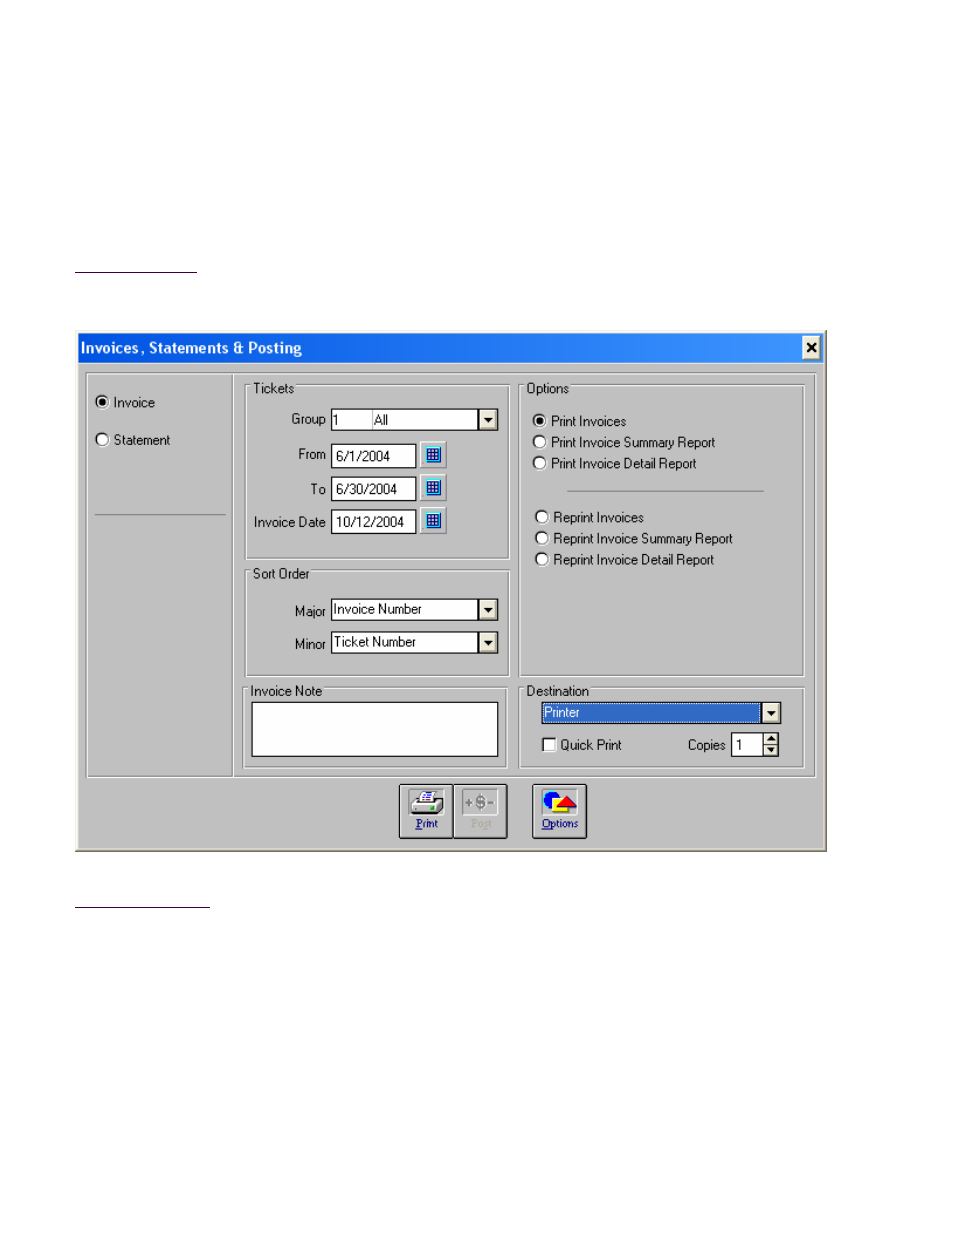Open calendar picker for From date

433,455
